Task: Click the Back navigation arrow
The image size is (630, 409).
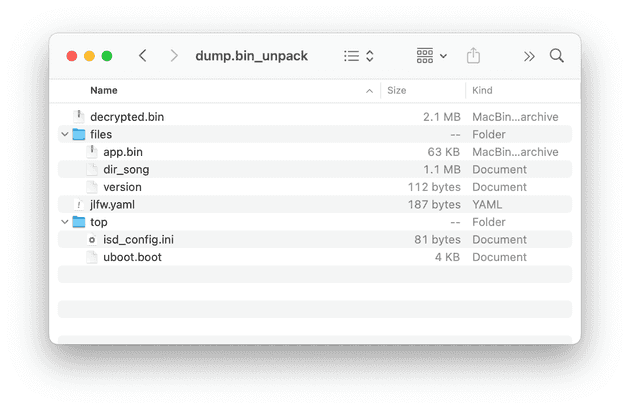Action: [x=143, y=56]
